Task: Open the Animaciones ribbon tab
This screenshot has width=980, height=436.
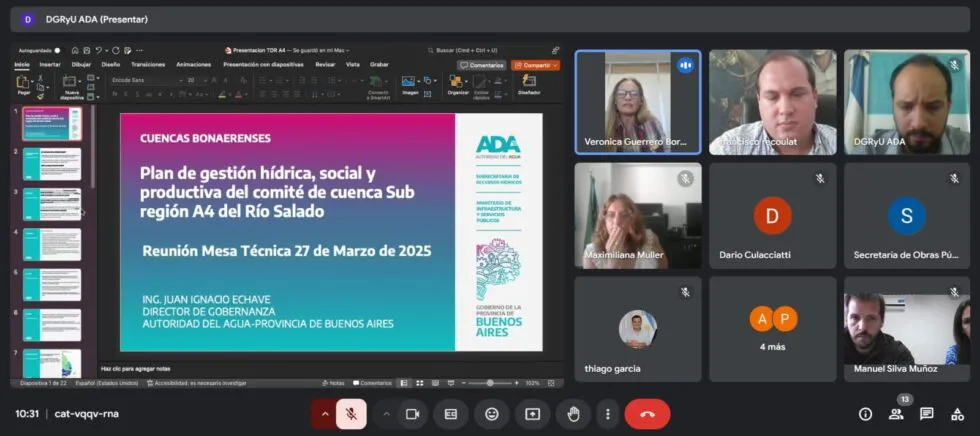Action: [x=194, y=64]
